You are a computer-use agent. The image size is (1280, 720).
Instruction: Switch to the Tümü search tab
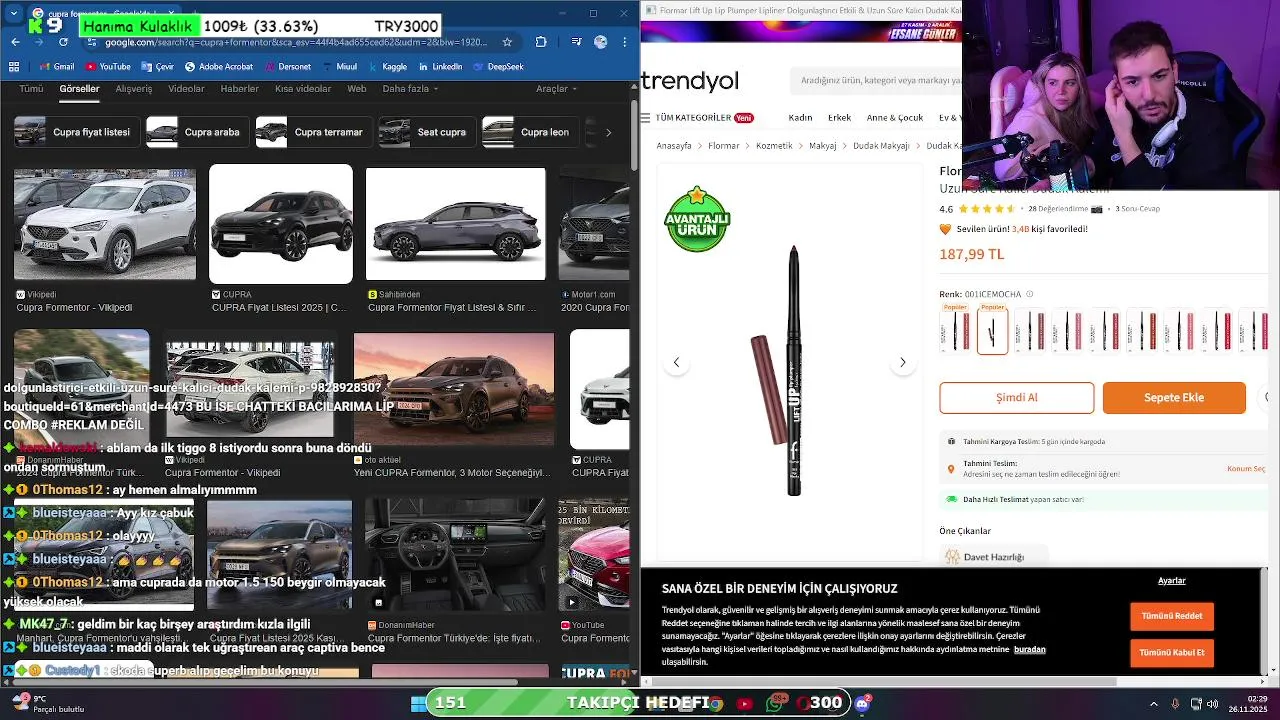pos(31,89)
